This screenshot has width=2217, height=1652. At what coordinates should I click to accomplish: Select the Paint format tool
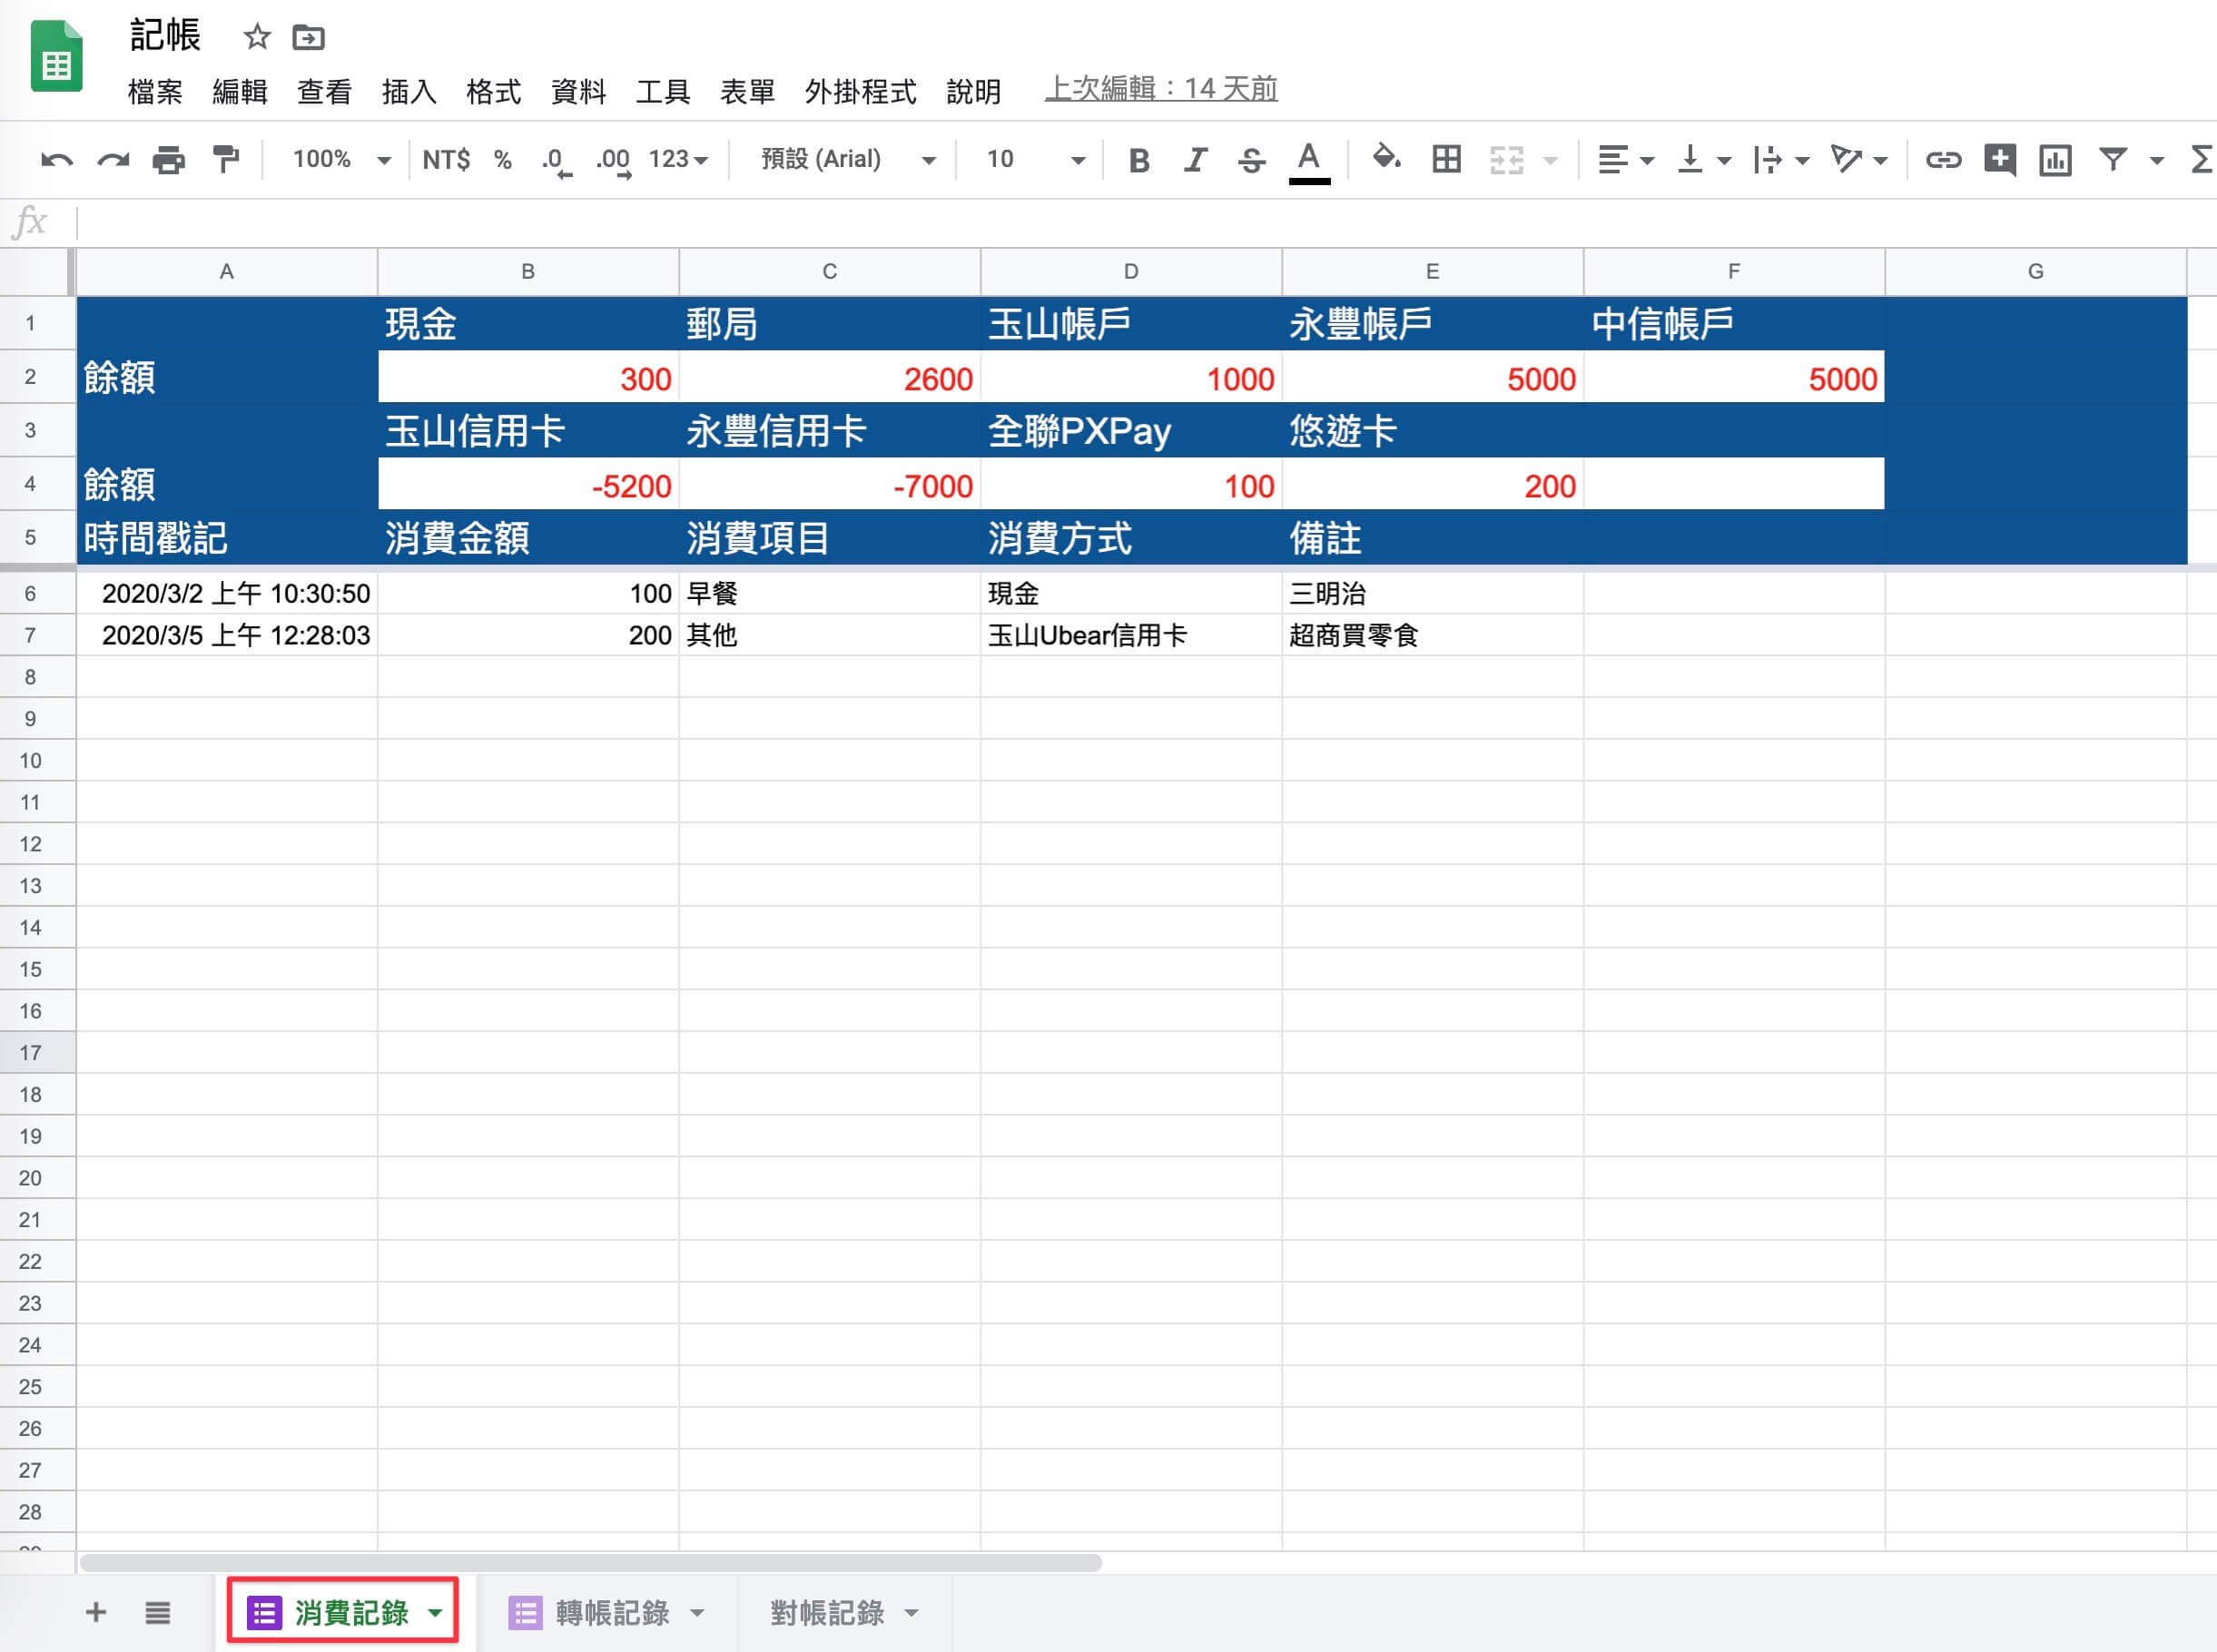[x=226, y=160]
